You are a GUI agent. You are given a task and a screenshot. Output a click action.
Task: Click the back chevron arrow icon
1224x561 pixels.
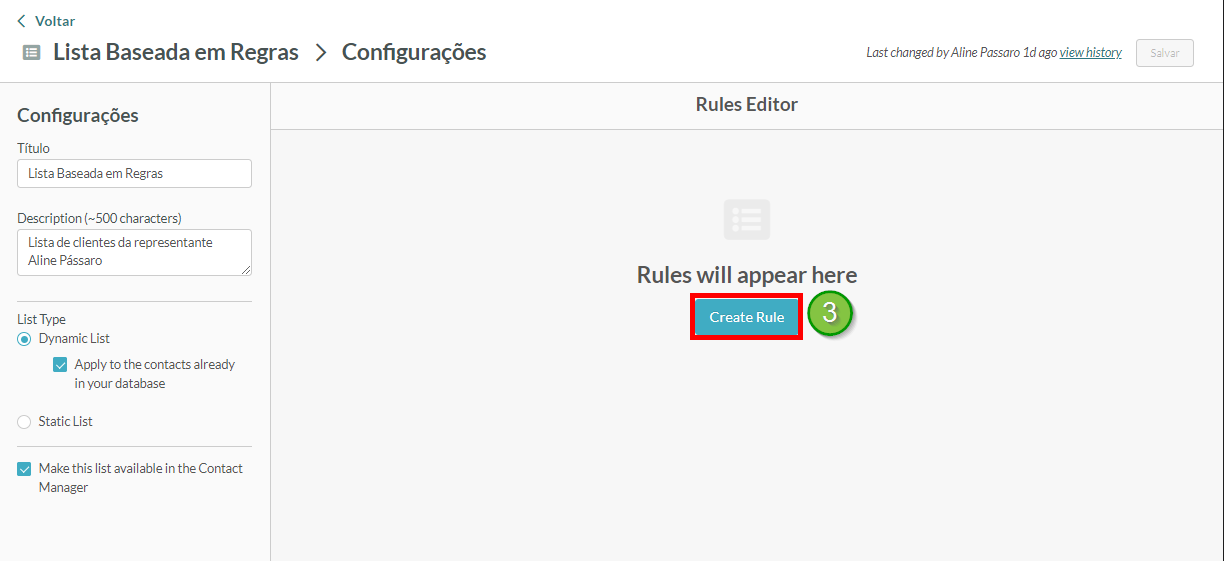[22, 21]
